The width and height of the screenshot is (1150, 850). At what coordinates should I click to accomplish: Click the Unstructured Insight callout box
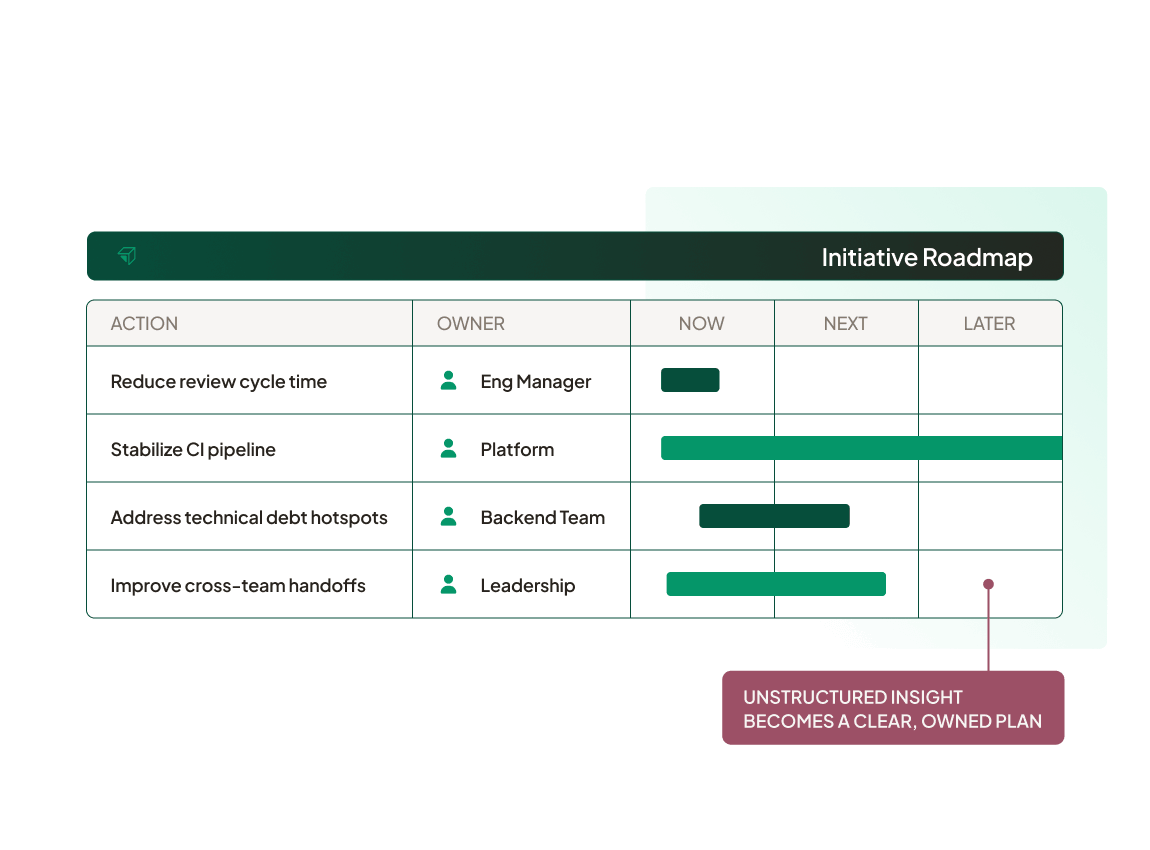893,708
